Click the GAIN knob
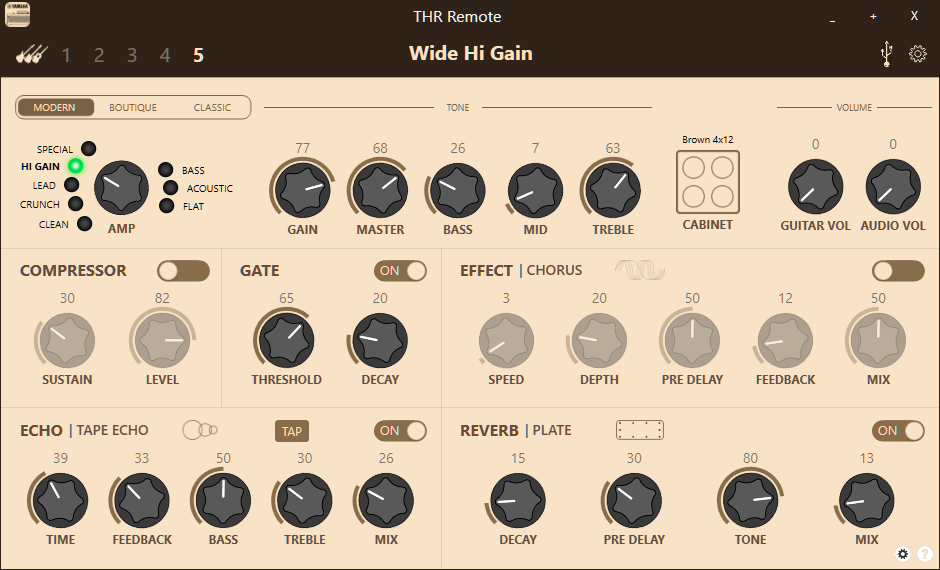The height and width of the screenshot is (570, 940). coord(303,190)
